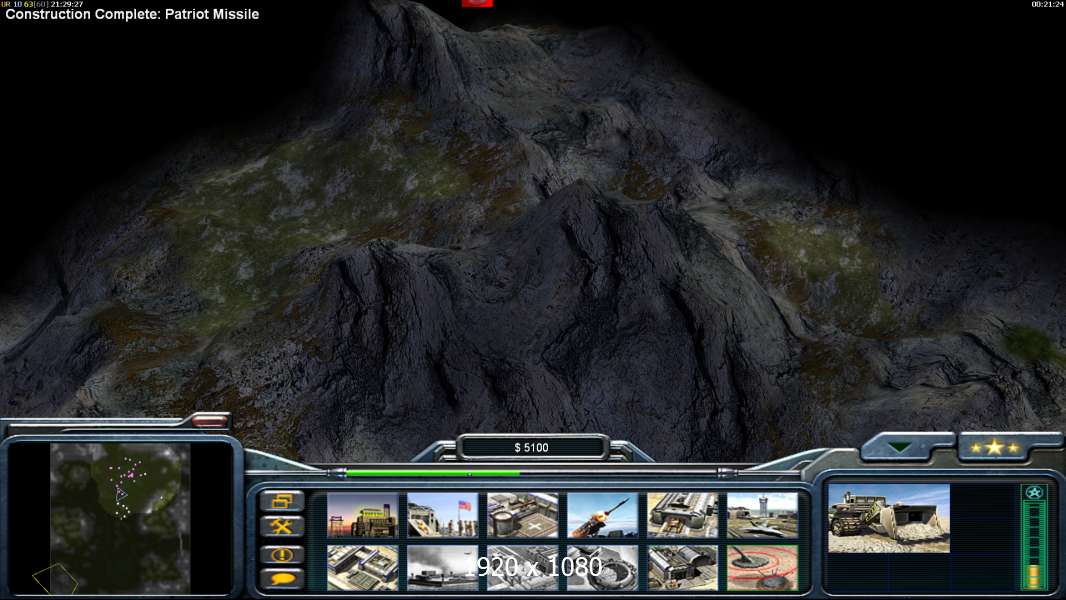
Task: Click the greyed-out Particle Cannon round icon
Action: [x=602, y=567]
